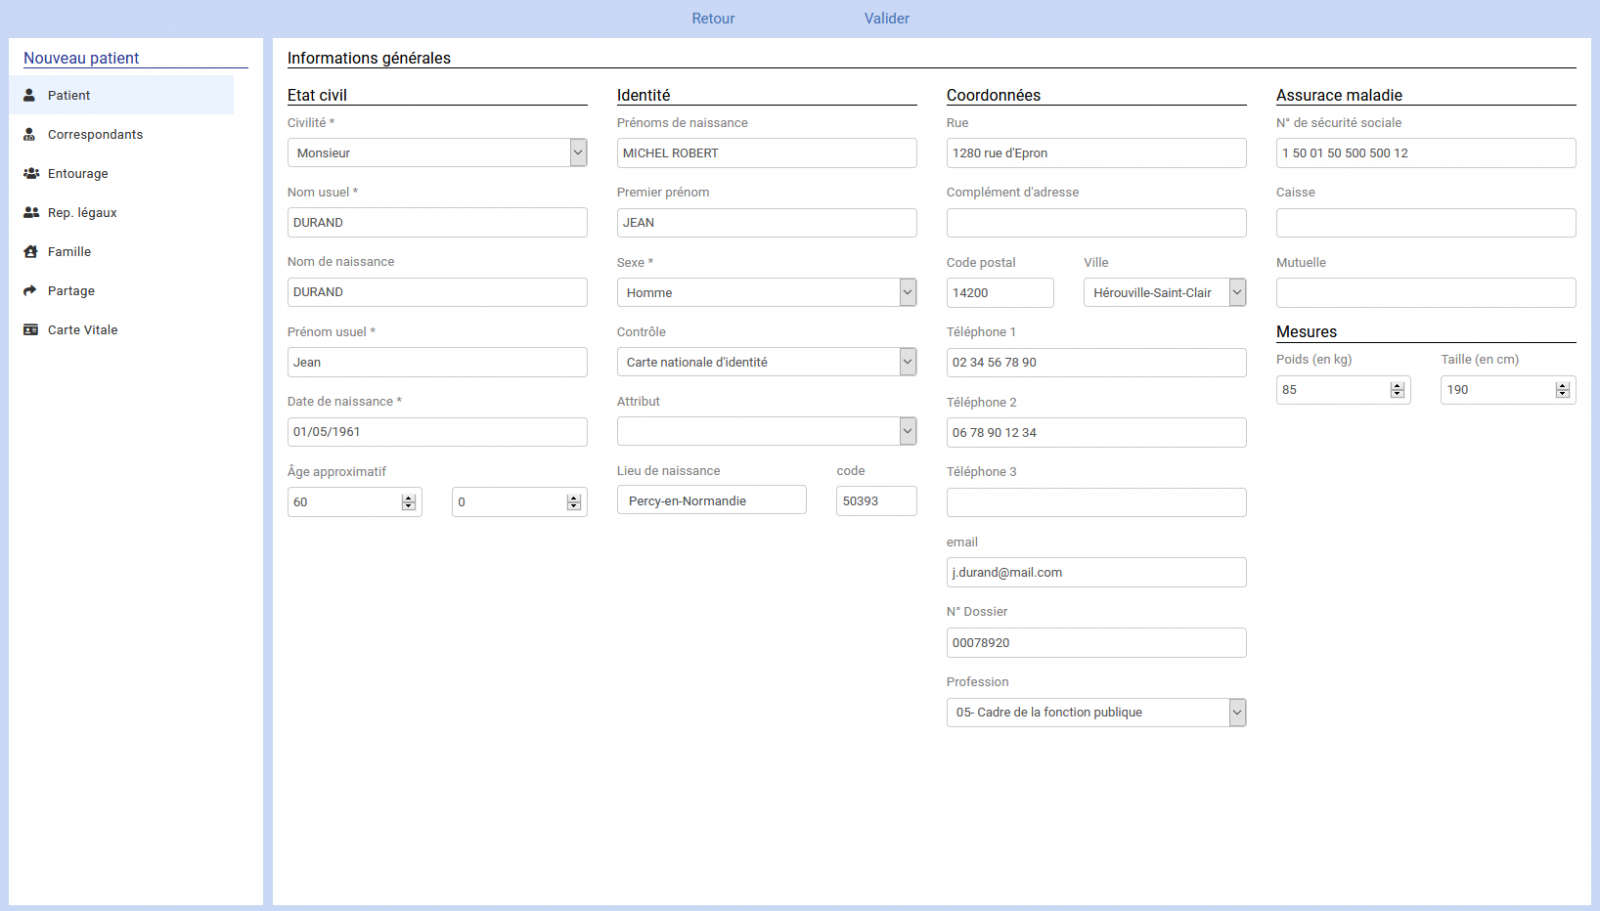Open the Civilité dropdown showing Monsieur

[437, 153]
